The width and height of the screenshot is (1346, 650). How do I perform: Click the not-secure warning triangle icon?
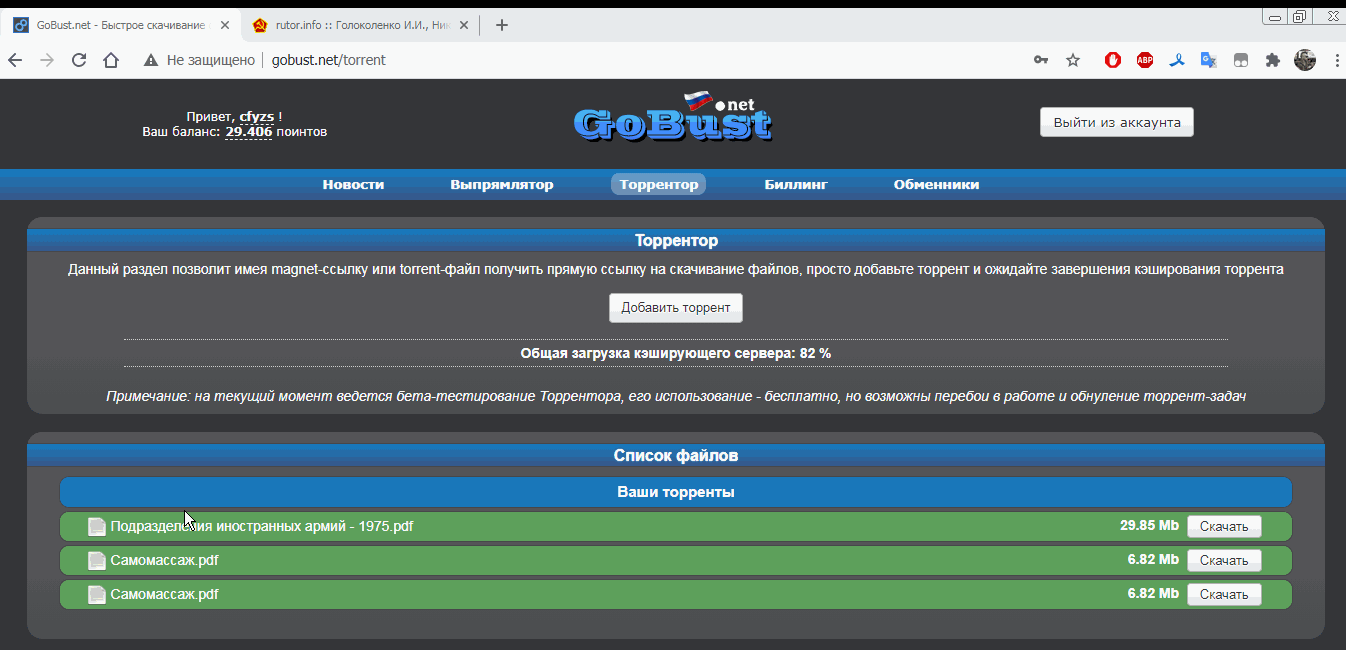[151, 60]
